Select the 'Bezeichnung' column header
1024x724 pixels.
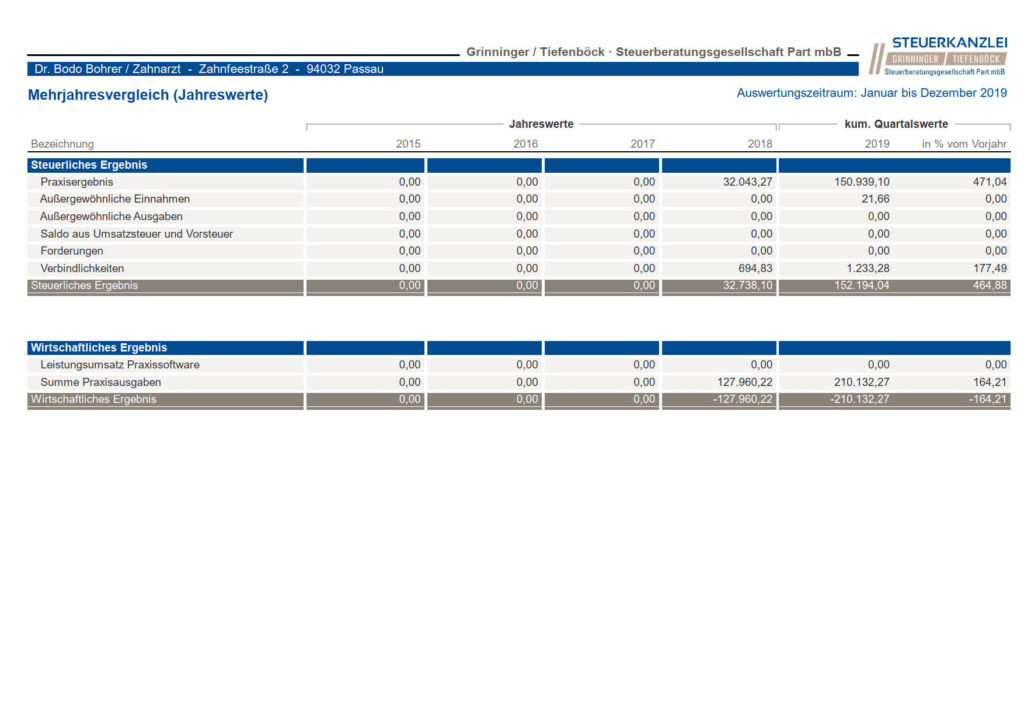(x=62, y=144)
